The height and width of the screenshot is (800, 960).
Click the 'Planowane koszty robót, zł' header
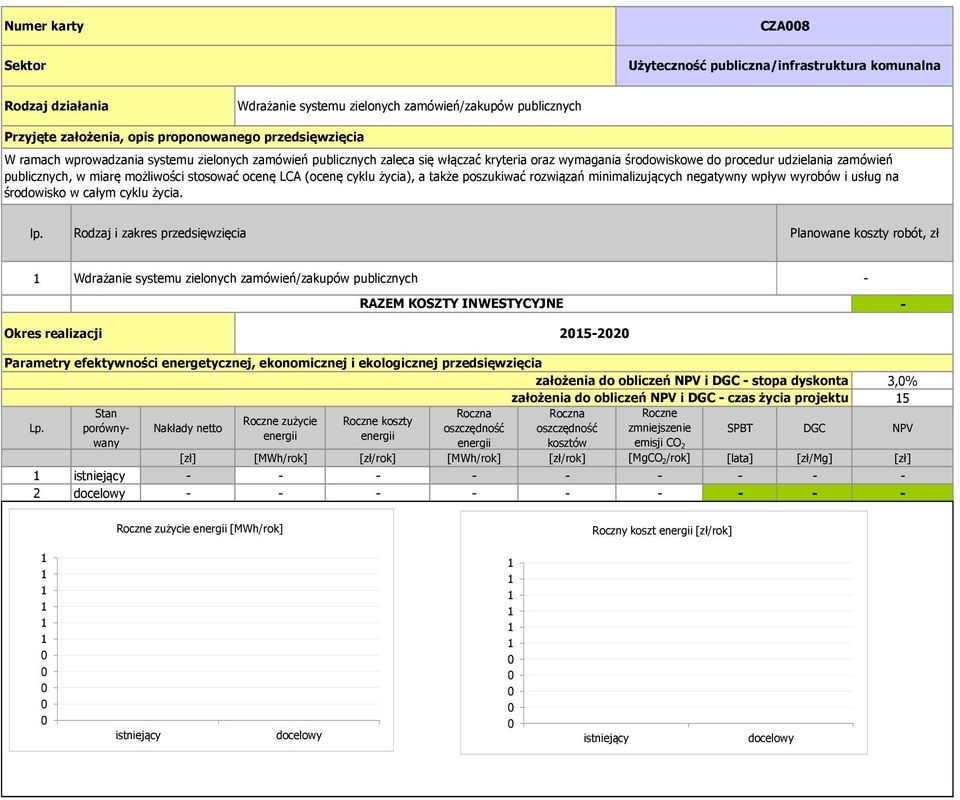point(864,233)
